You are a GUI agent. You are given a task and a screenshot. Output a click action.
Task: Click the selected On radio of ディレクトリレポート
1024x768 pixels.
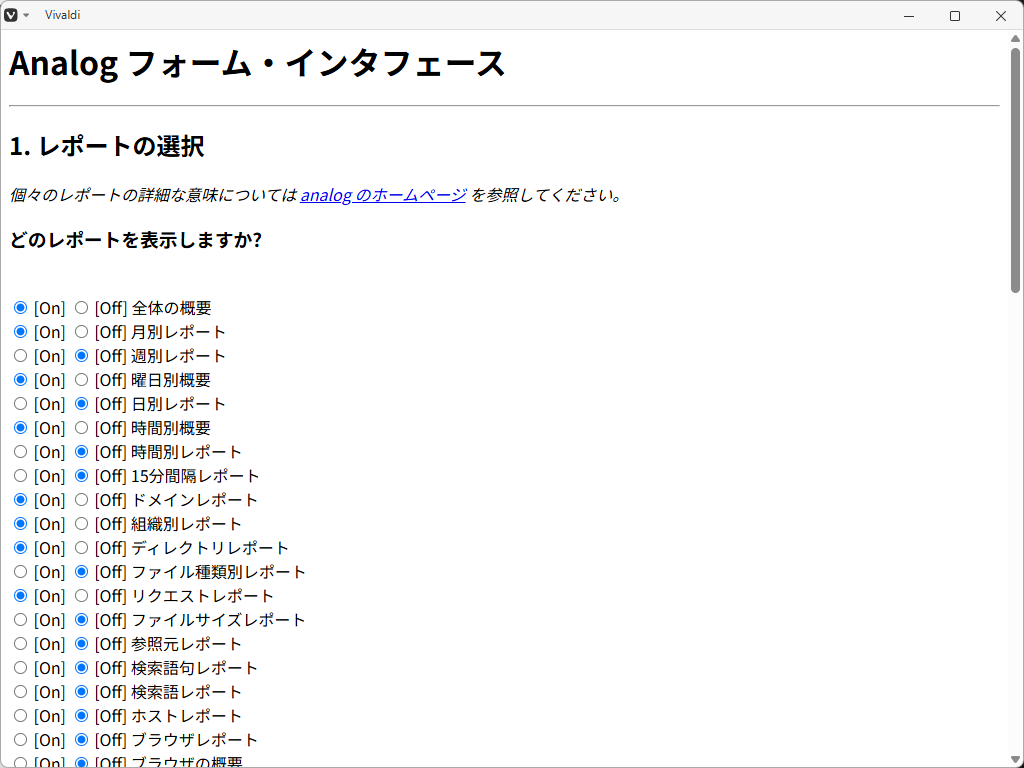point(20,547)
